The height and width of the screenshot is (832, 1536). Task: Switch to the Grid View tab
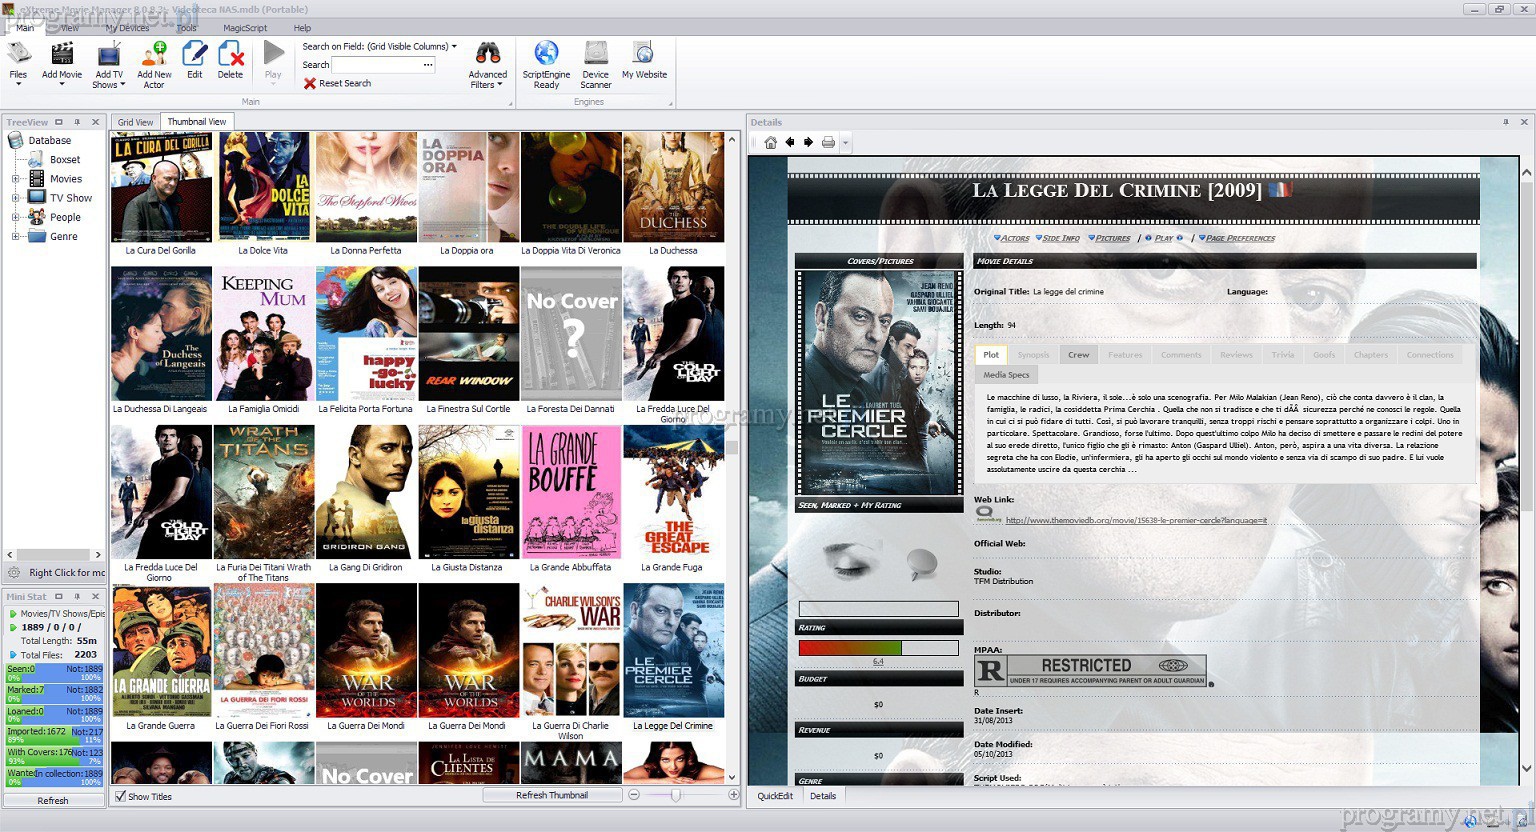[x=135, y=122]
